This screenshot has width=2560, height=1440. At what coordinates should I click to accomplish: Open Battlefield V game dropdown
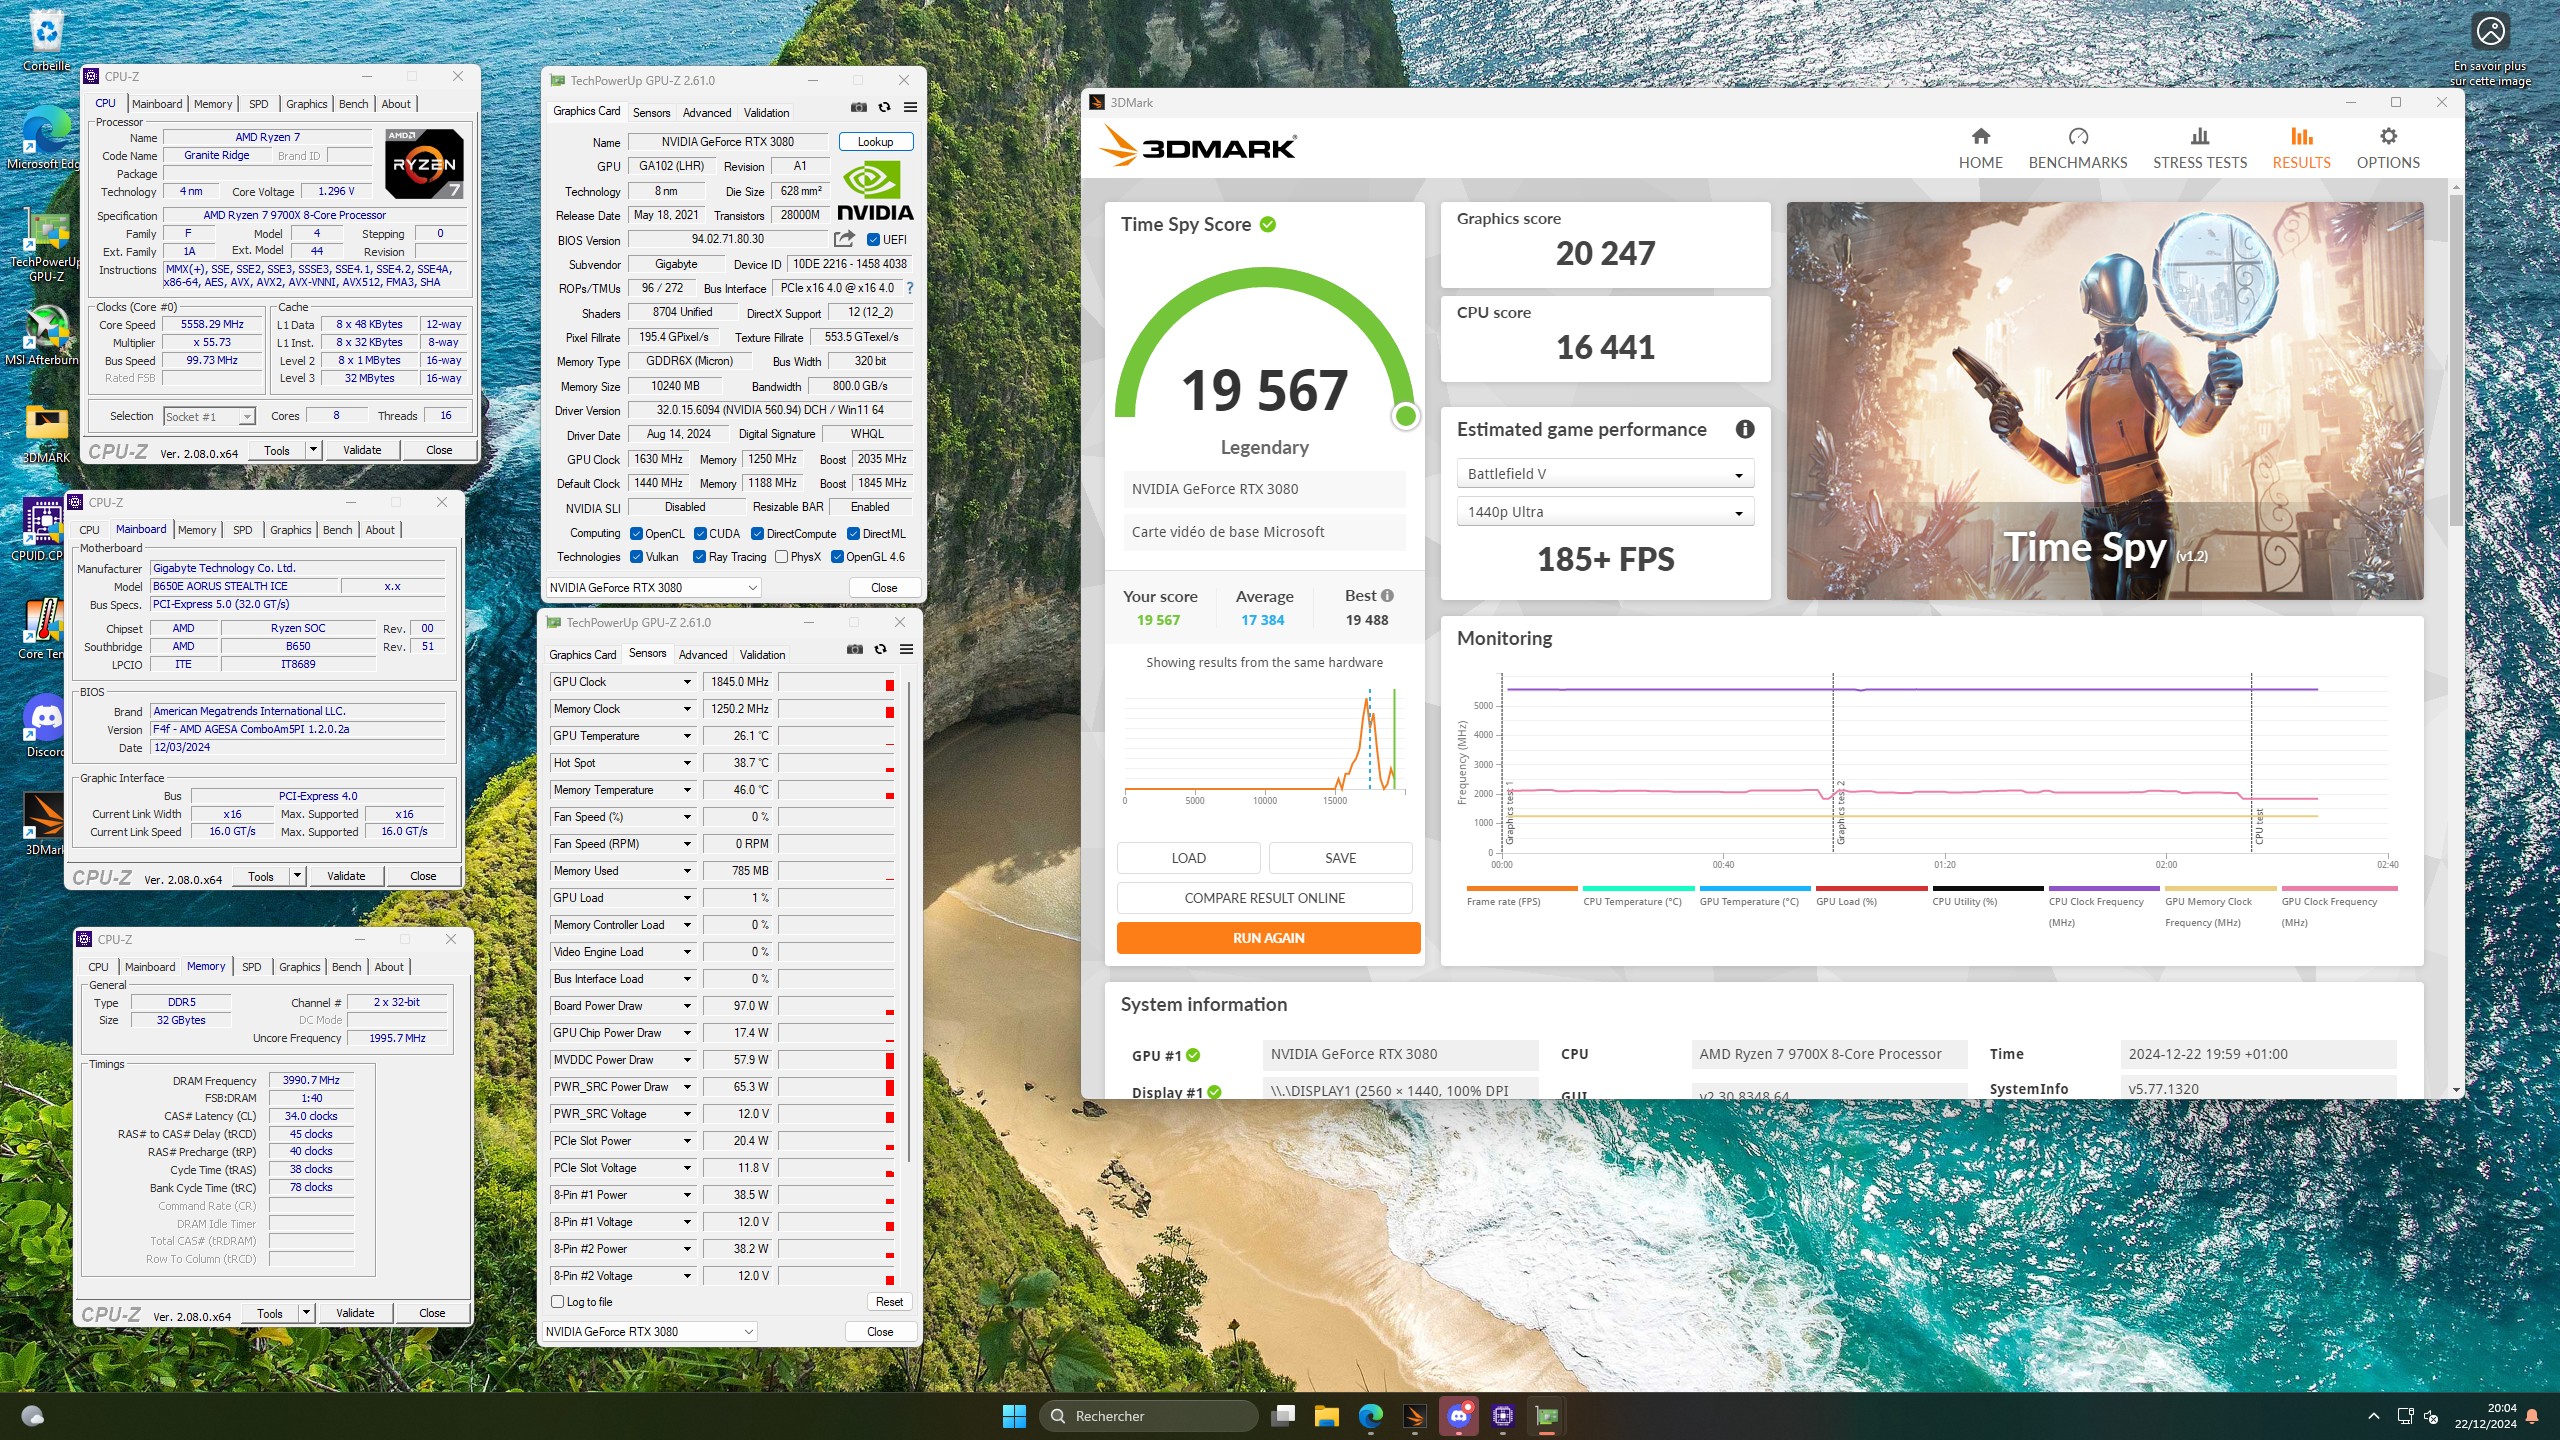pos(1604,474)
